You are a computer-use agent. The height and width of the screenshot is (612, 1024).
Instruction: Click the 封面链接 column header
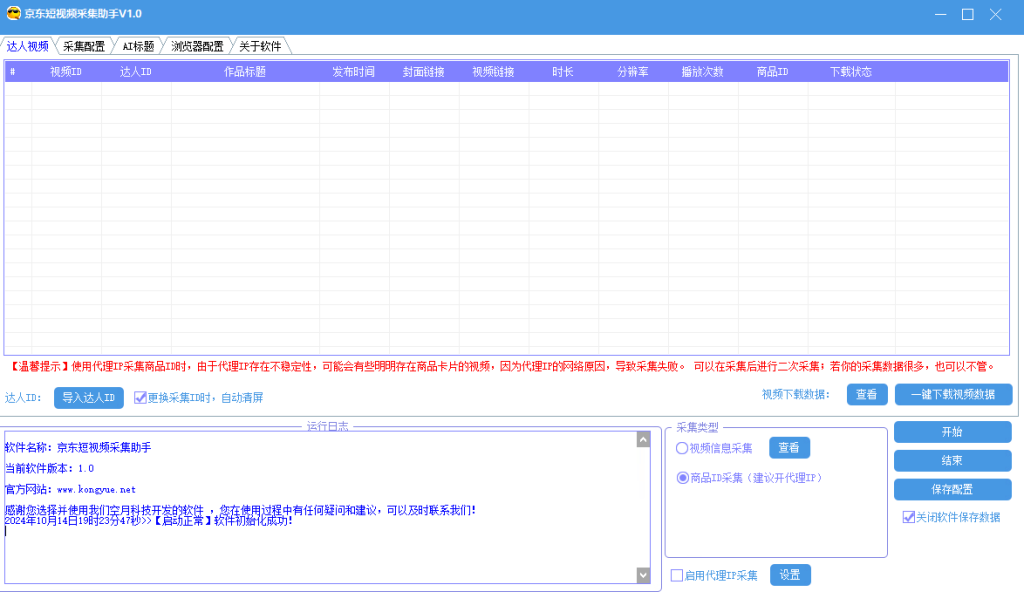(x=424, y=72)
